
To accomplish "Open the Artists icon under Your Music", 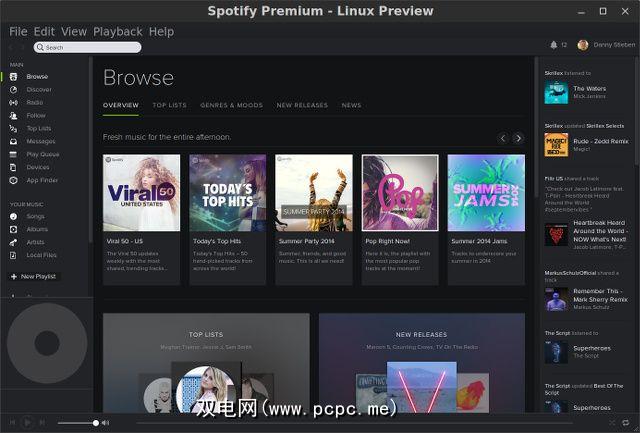I will point(13,242).
